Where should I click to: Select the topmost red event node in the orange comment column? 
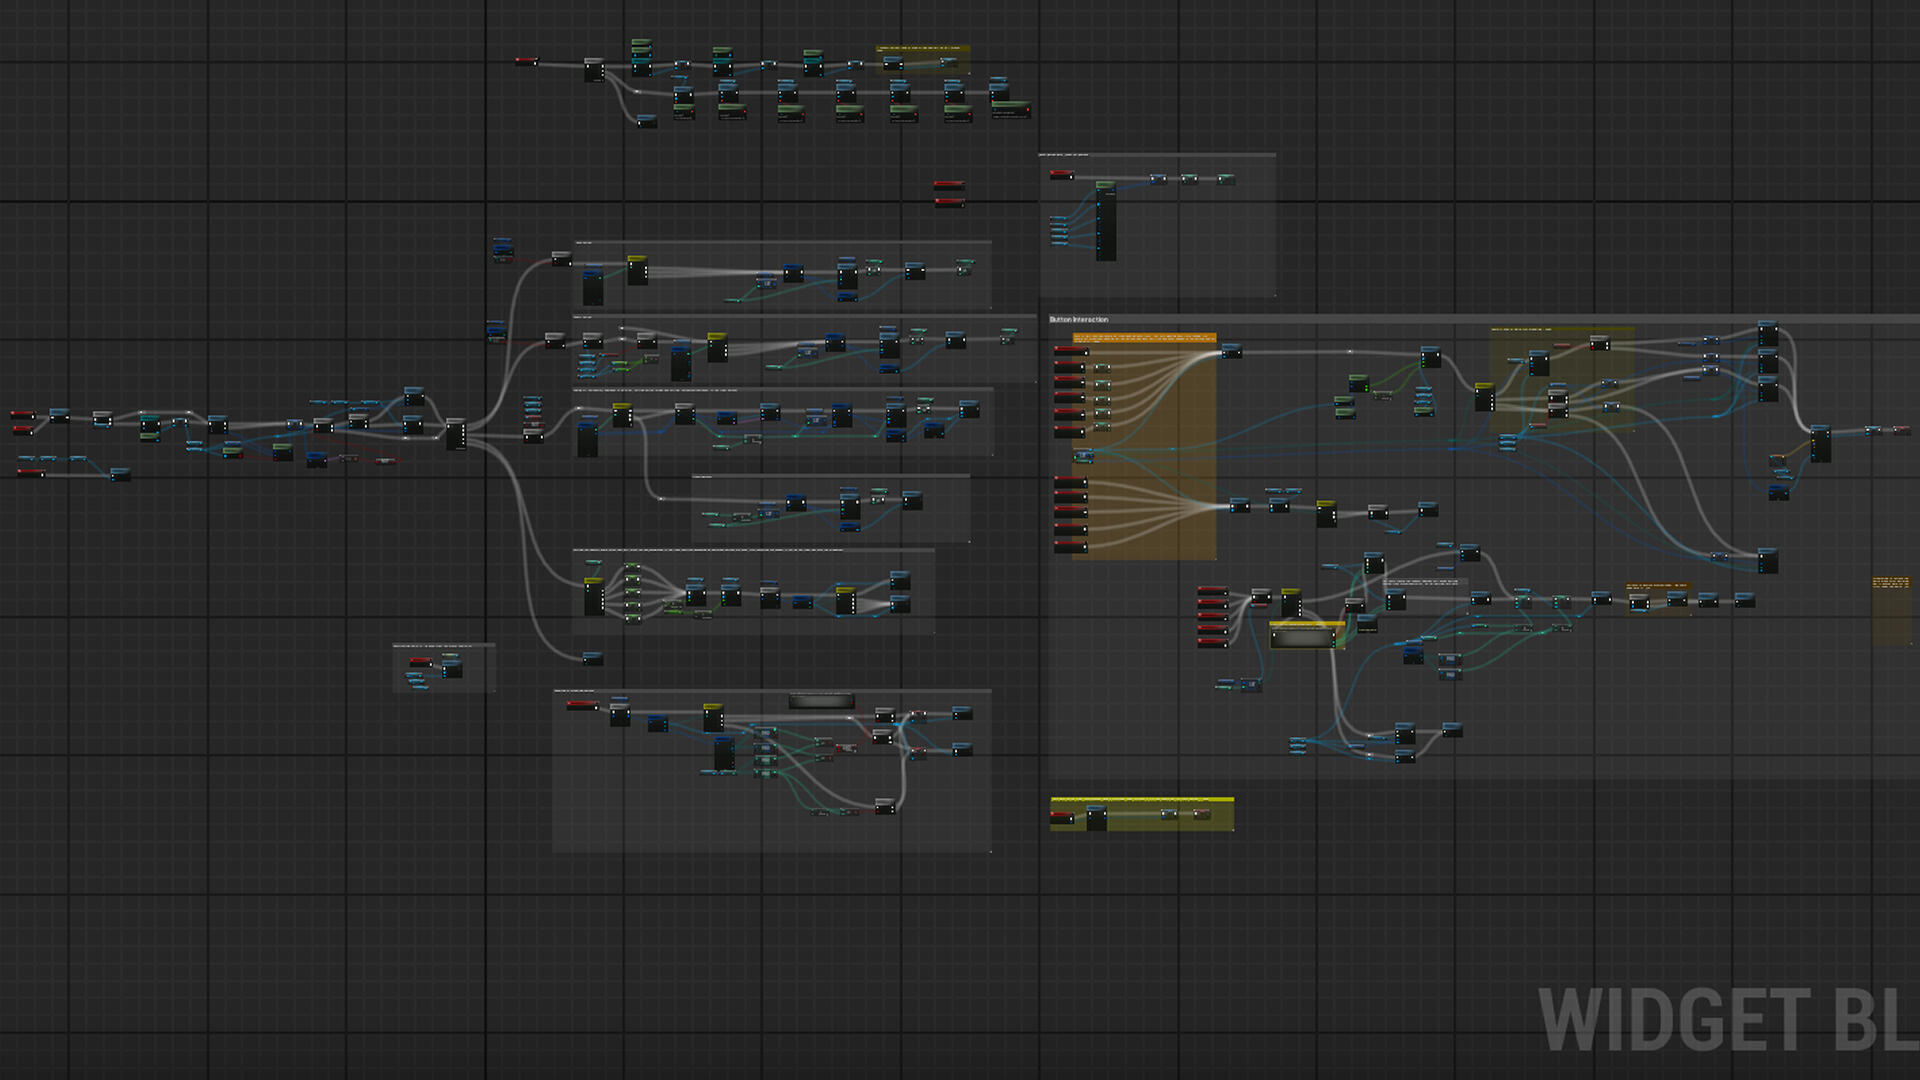[x=1070, y=351]
